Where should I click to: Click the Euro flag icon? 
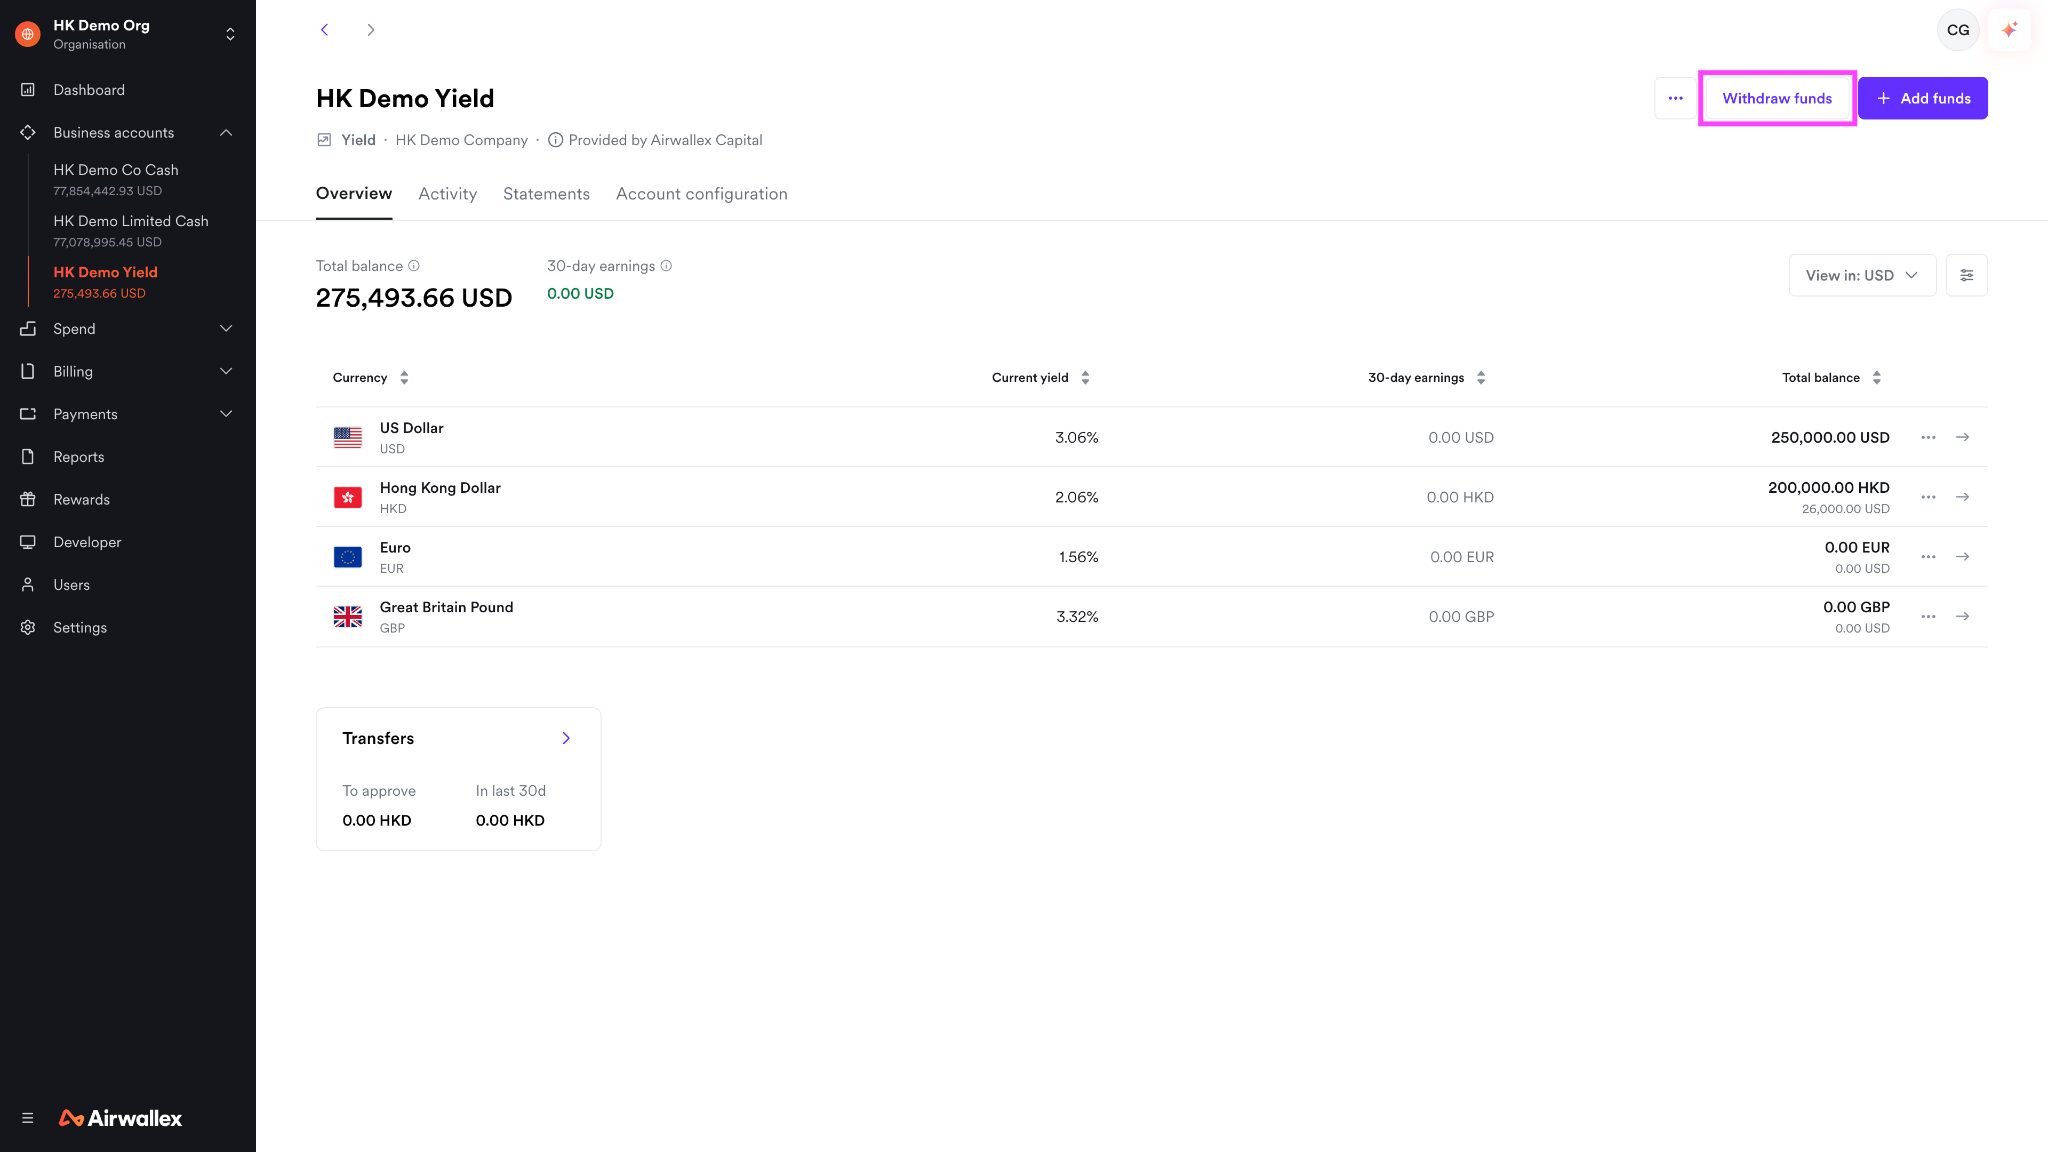pyautogui.click(x=348, y=557)
